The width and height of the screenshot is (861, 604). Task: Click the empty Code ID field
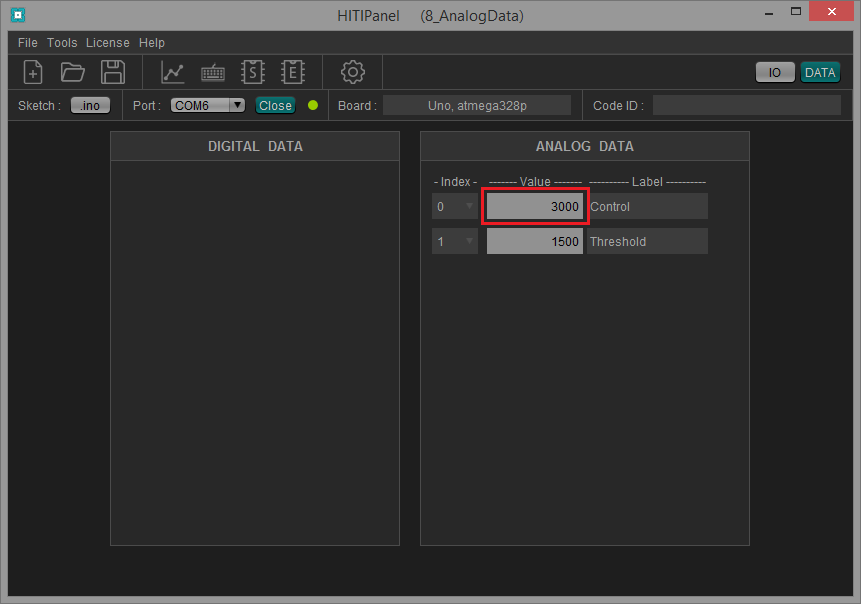(747, 105)
